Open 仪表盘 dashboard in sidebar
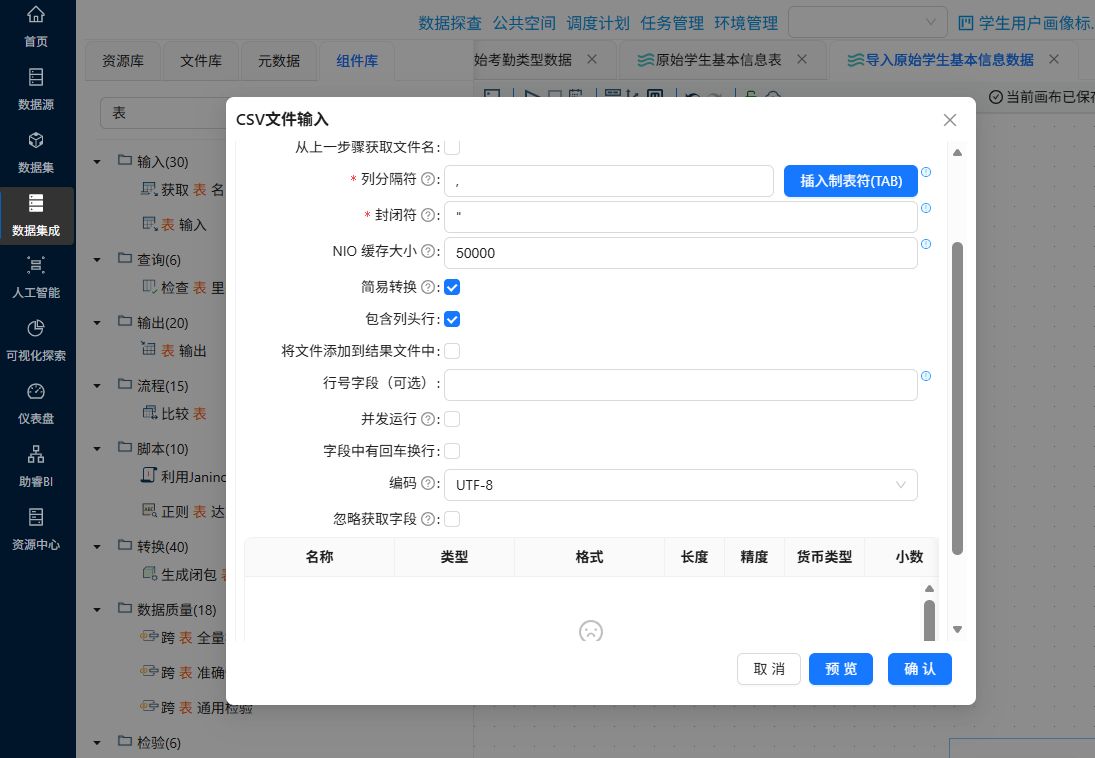Viewport: 1095px width, 758px height. (x=36, y=403)
